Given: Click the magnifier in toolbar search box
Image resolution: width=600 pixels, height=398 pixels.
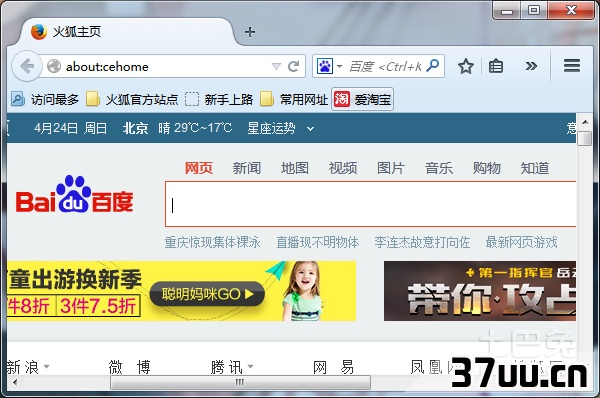Looking at the screenshot, I should [433, 66].
